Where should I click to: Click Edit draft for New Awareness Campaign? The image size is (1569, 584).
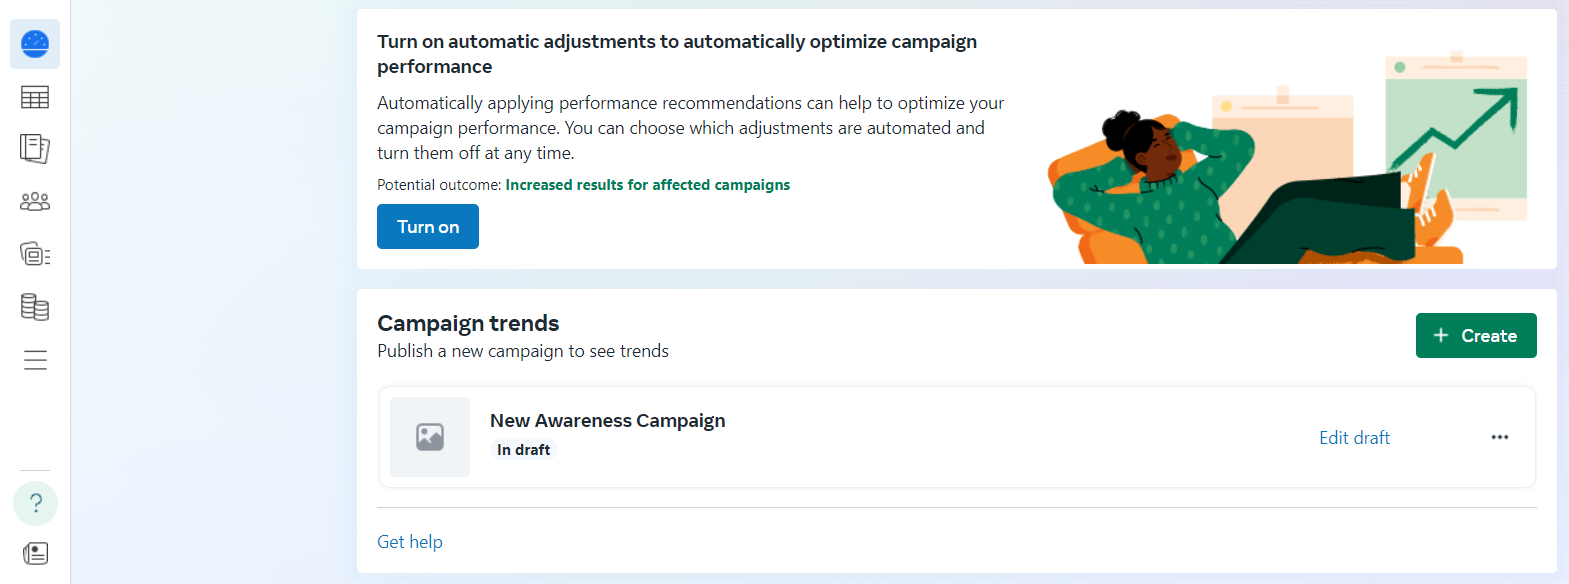pos(1354,438)
